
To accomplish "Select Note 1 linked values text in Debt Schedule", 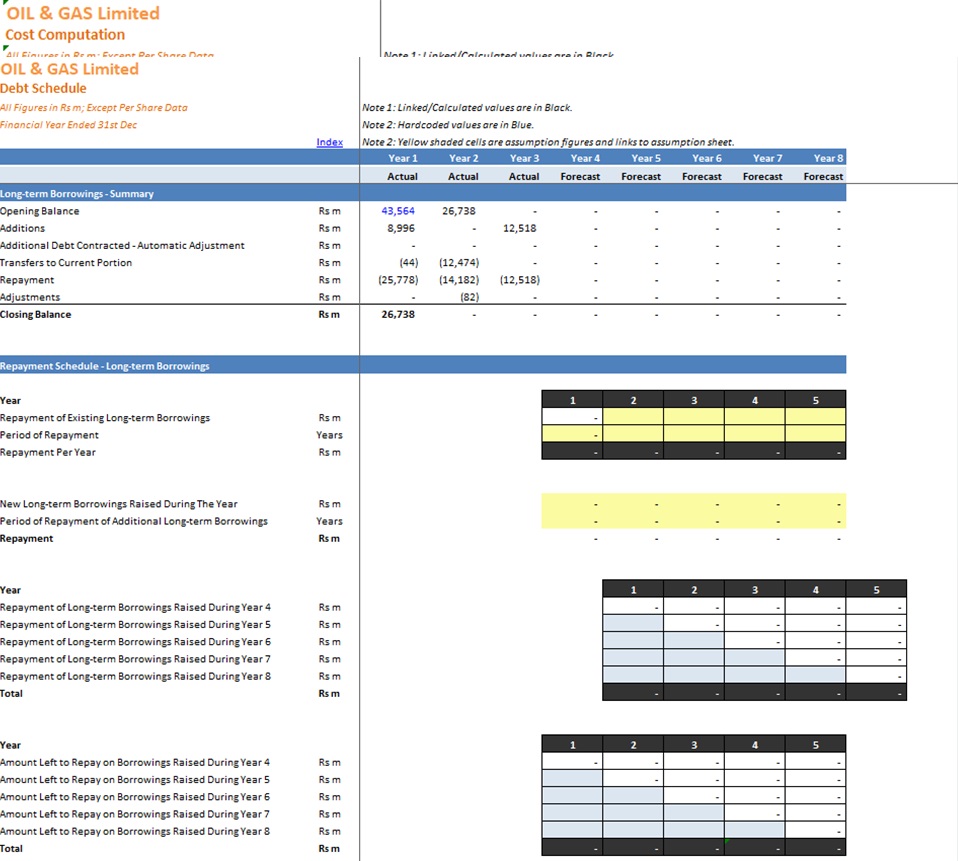I will point(467,108).
